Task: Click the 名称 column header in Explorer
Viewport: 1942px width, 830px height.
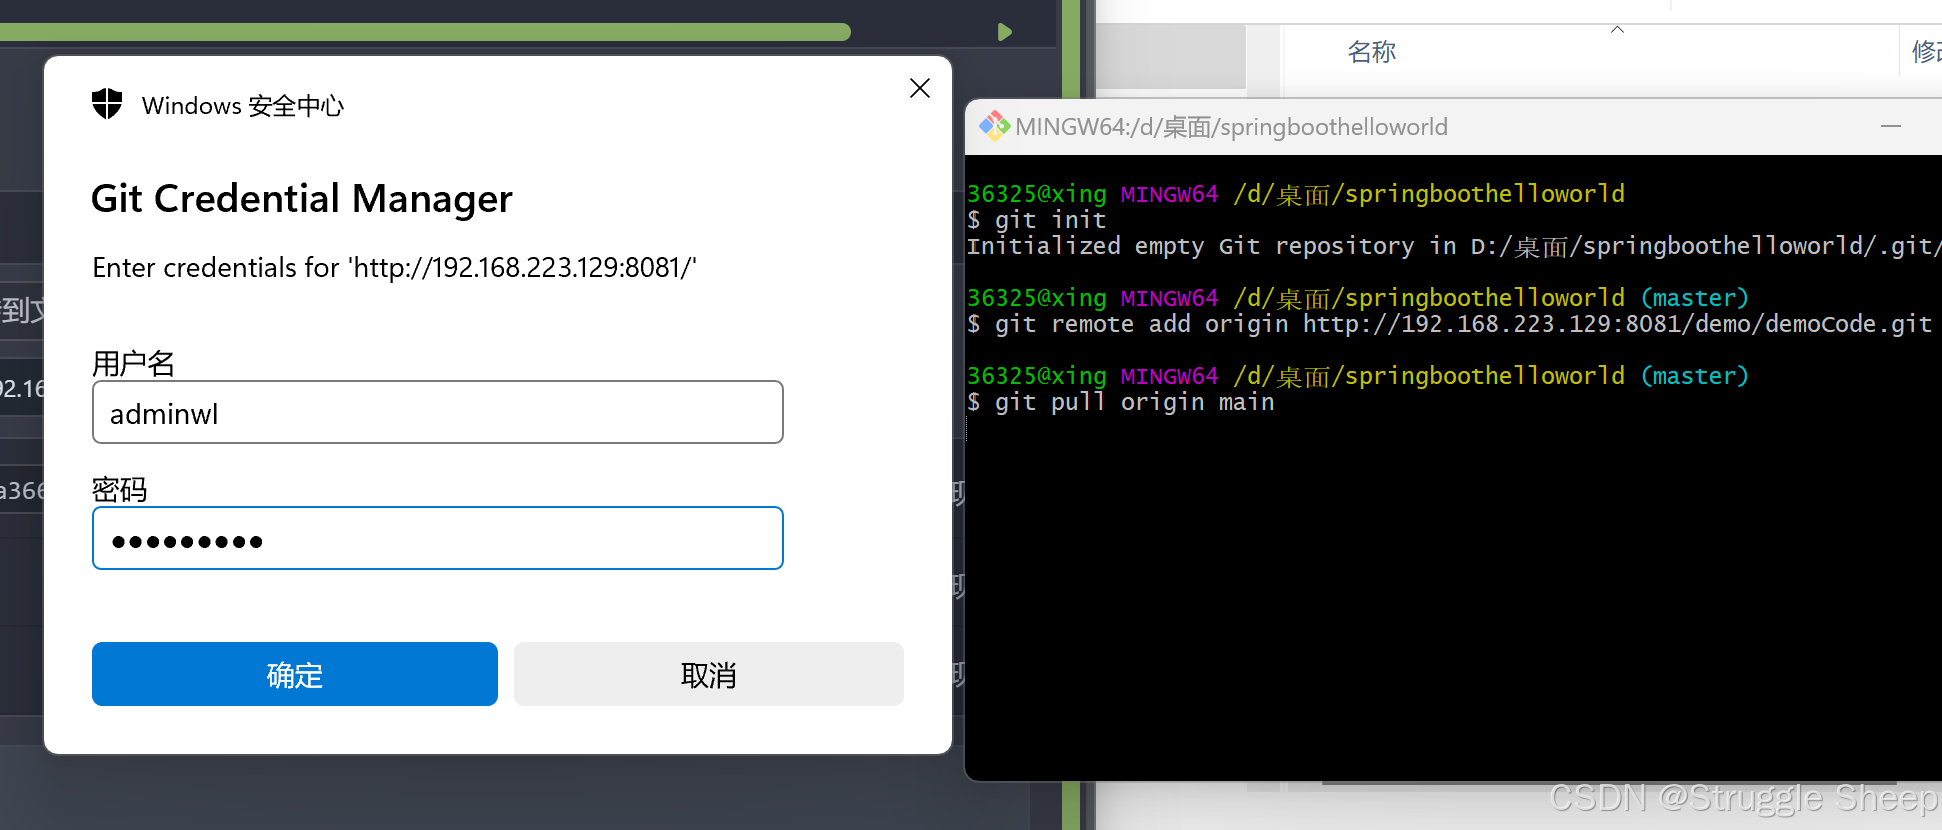Action: click(x=1372, y=52)
